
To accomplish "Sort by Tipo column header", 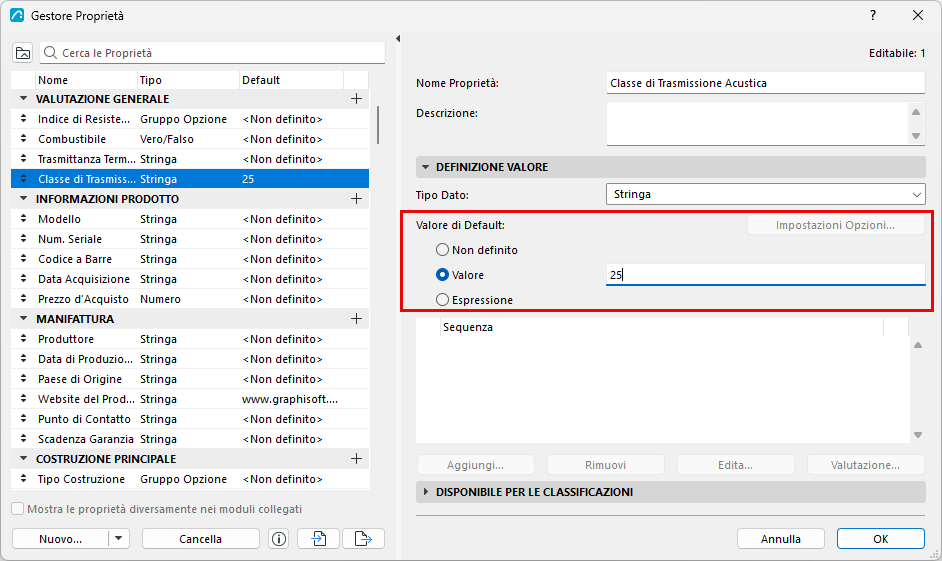I will click(188, 80).
